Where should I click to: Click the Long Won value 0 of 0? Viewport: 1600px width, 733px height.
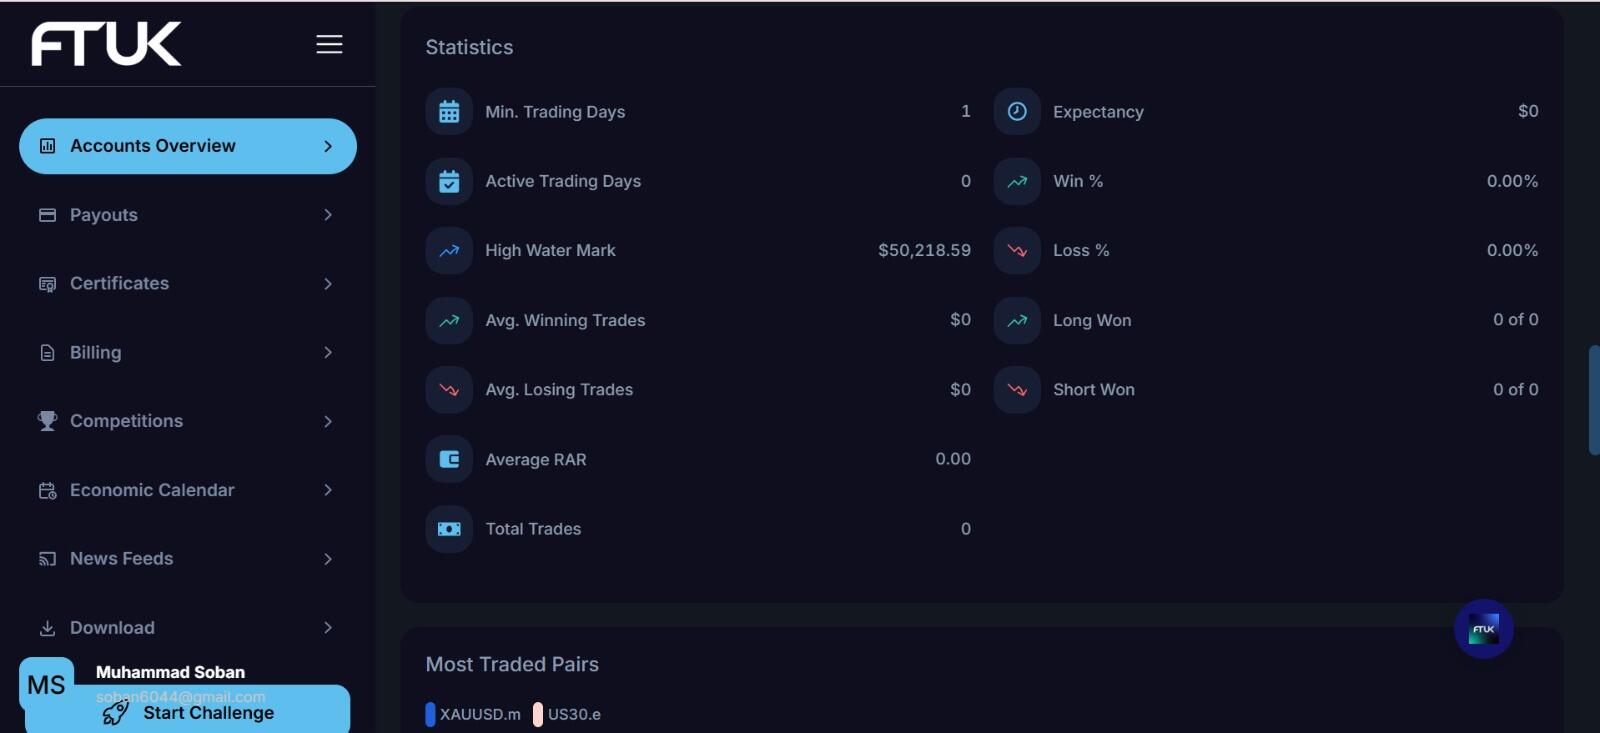(x=1516, y=319)
